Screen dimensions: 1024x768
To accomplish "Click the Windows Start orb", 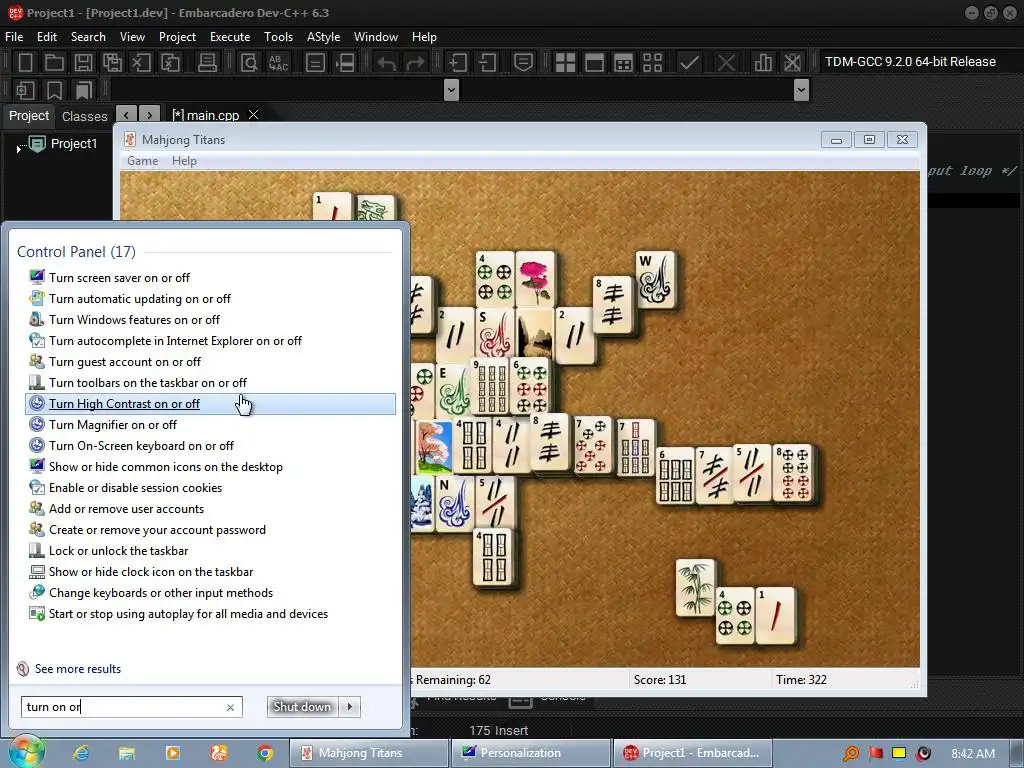I will [27, 752].
